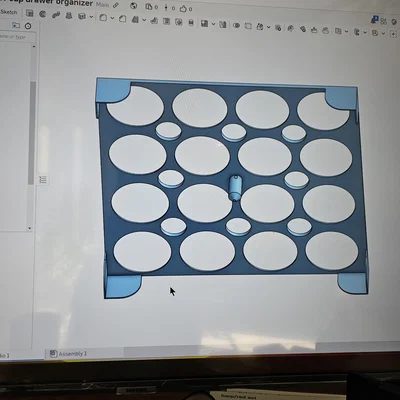Expand the Fillet tool dropdown

point(112,18)
